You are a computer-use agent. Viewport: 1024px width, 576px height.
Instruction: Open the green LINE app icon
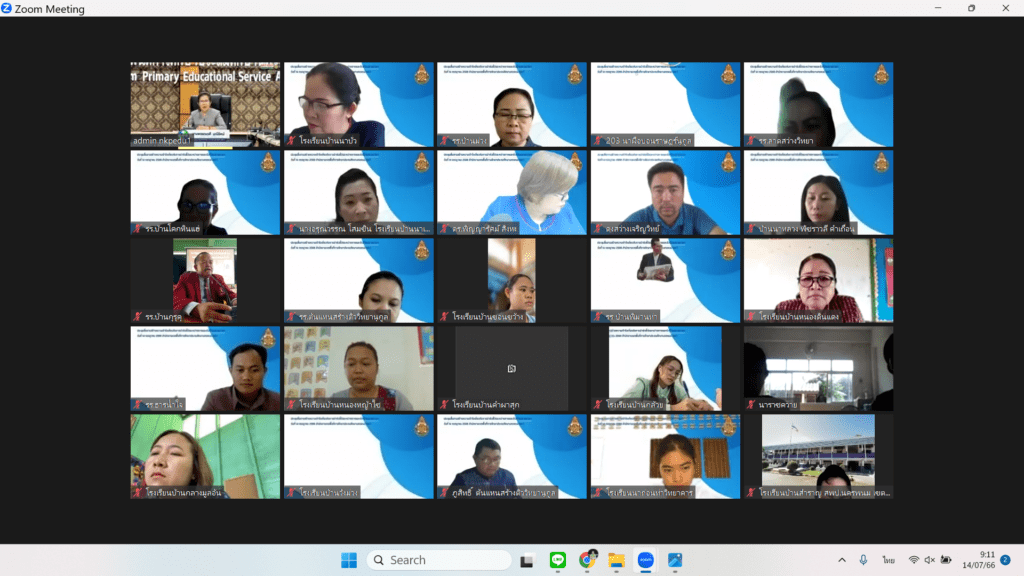coord(558,560)
